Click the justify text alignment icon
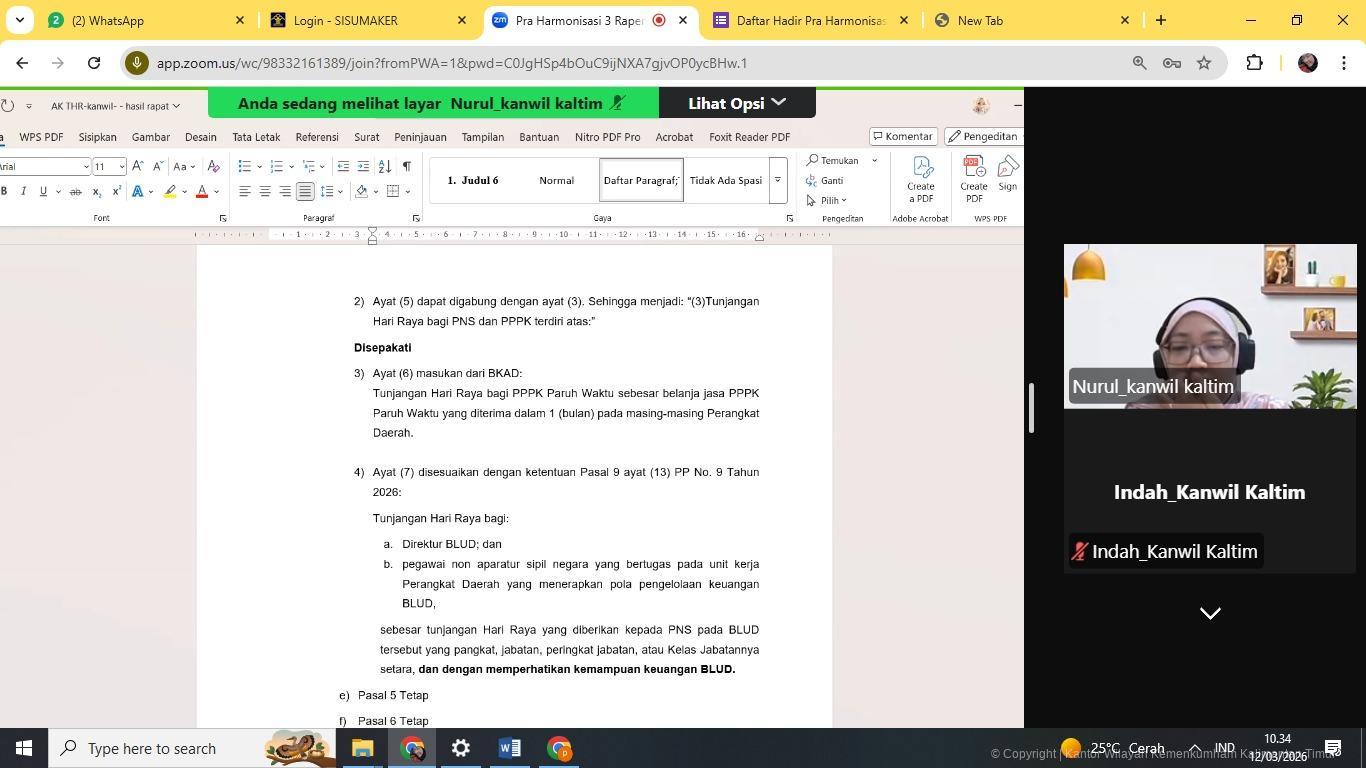 [305, 192]
